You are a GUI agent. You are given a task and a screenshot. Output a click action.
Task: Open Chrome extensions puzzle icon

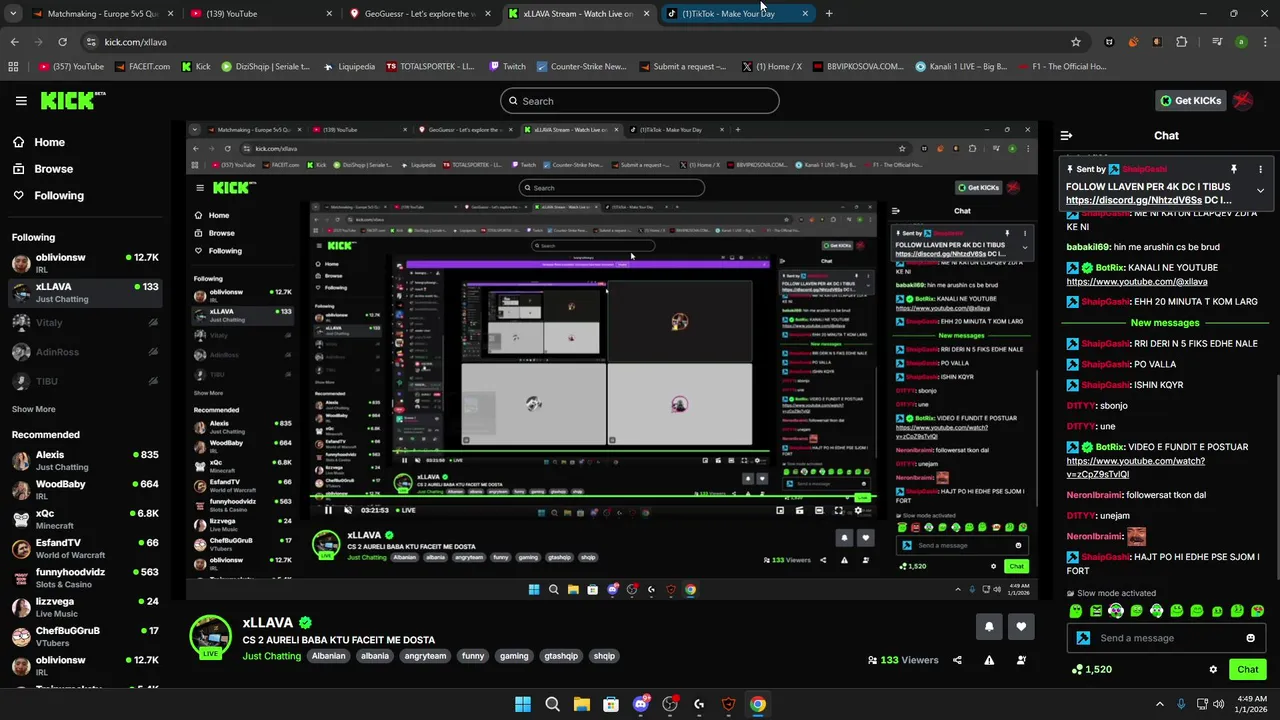tap(1182, 42)
